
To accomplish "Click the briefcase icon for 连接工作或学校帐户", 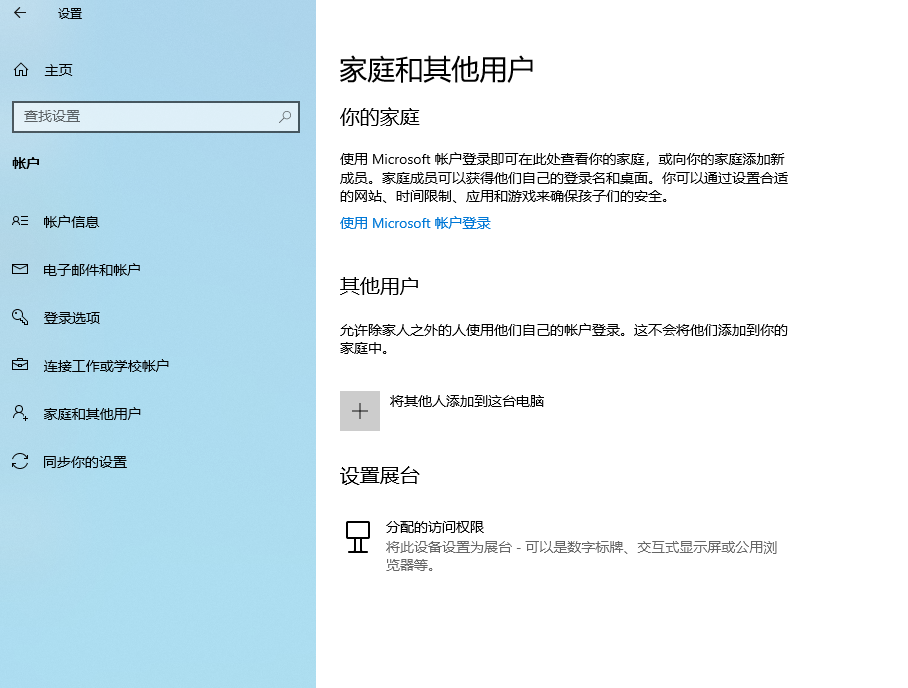I will (20, 364).
